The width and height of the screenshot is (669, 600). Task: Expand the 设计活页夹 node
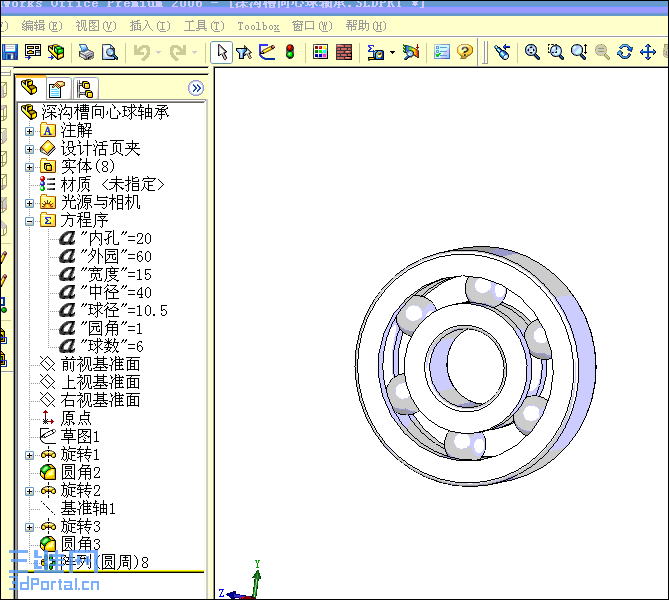pos(29,149)
